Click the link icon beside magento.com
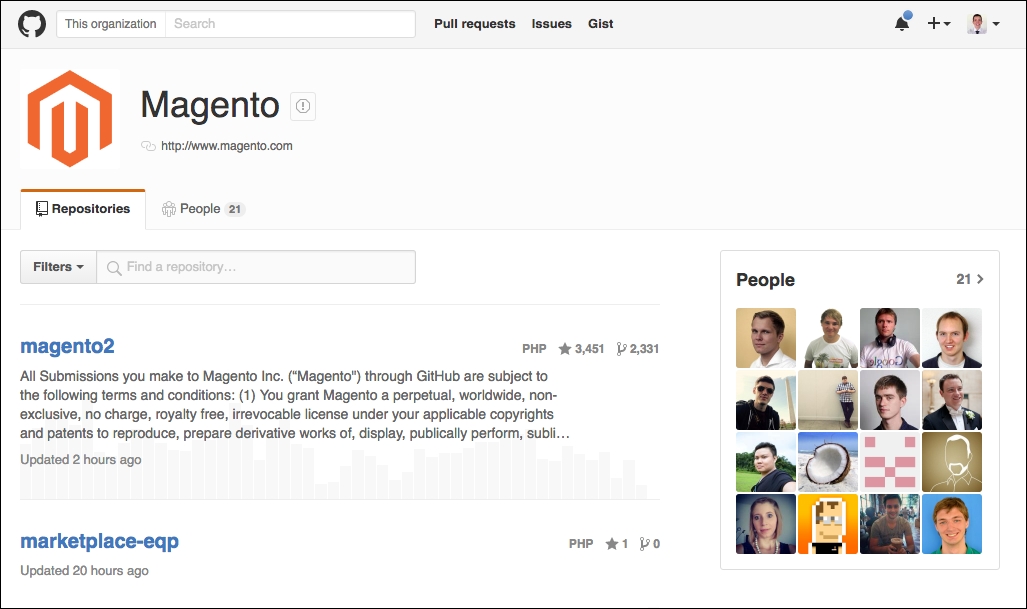The height and width of the screenshot is (609, 1027). tap(148, 146)
